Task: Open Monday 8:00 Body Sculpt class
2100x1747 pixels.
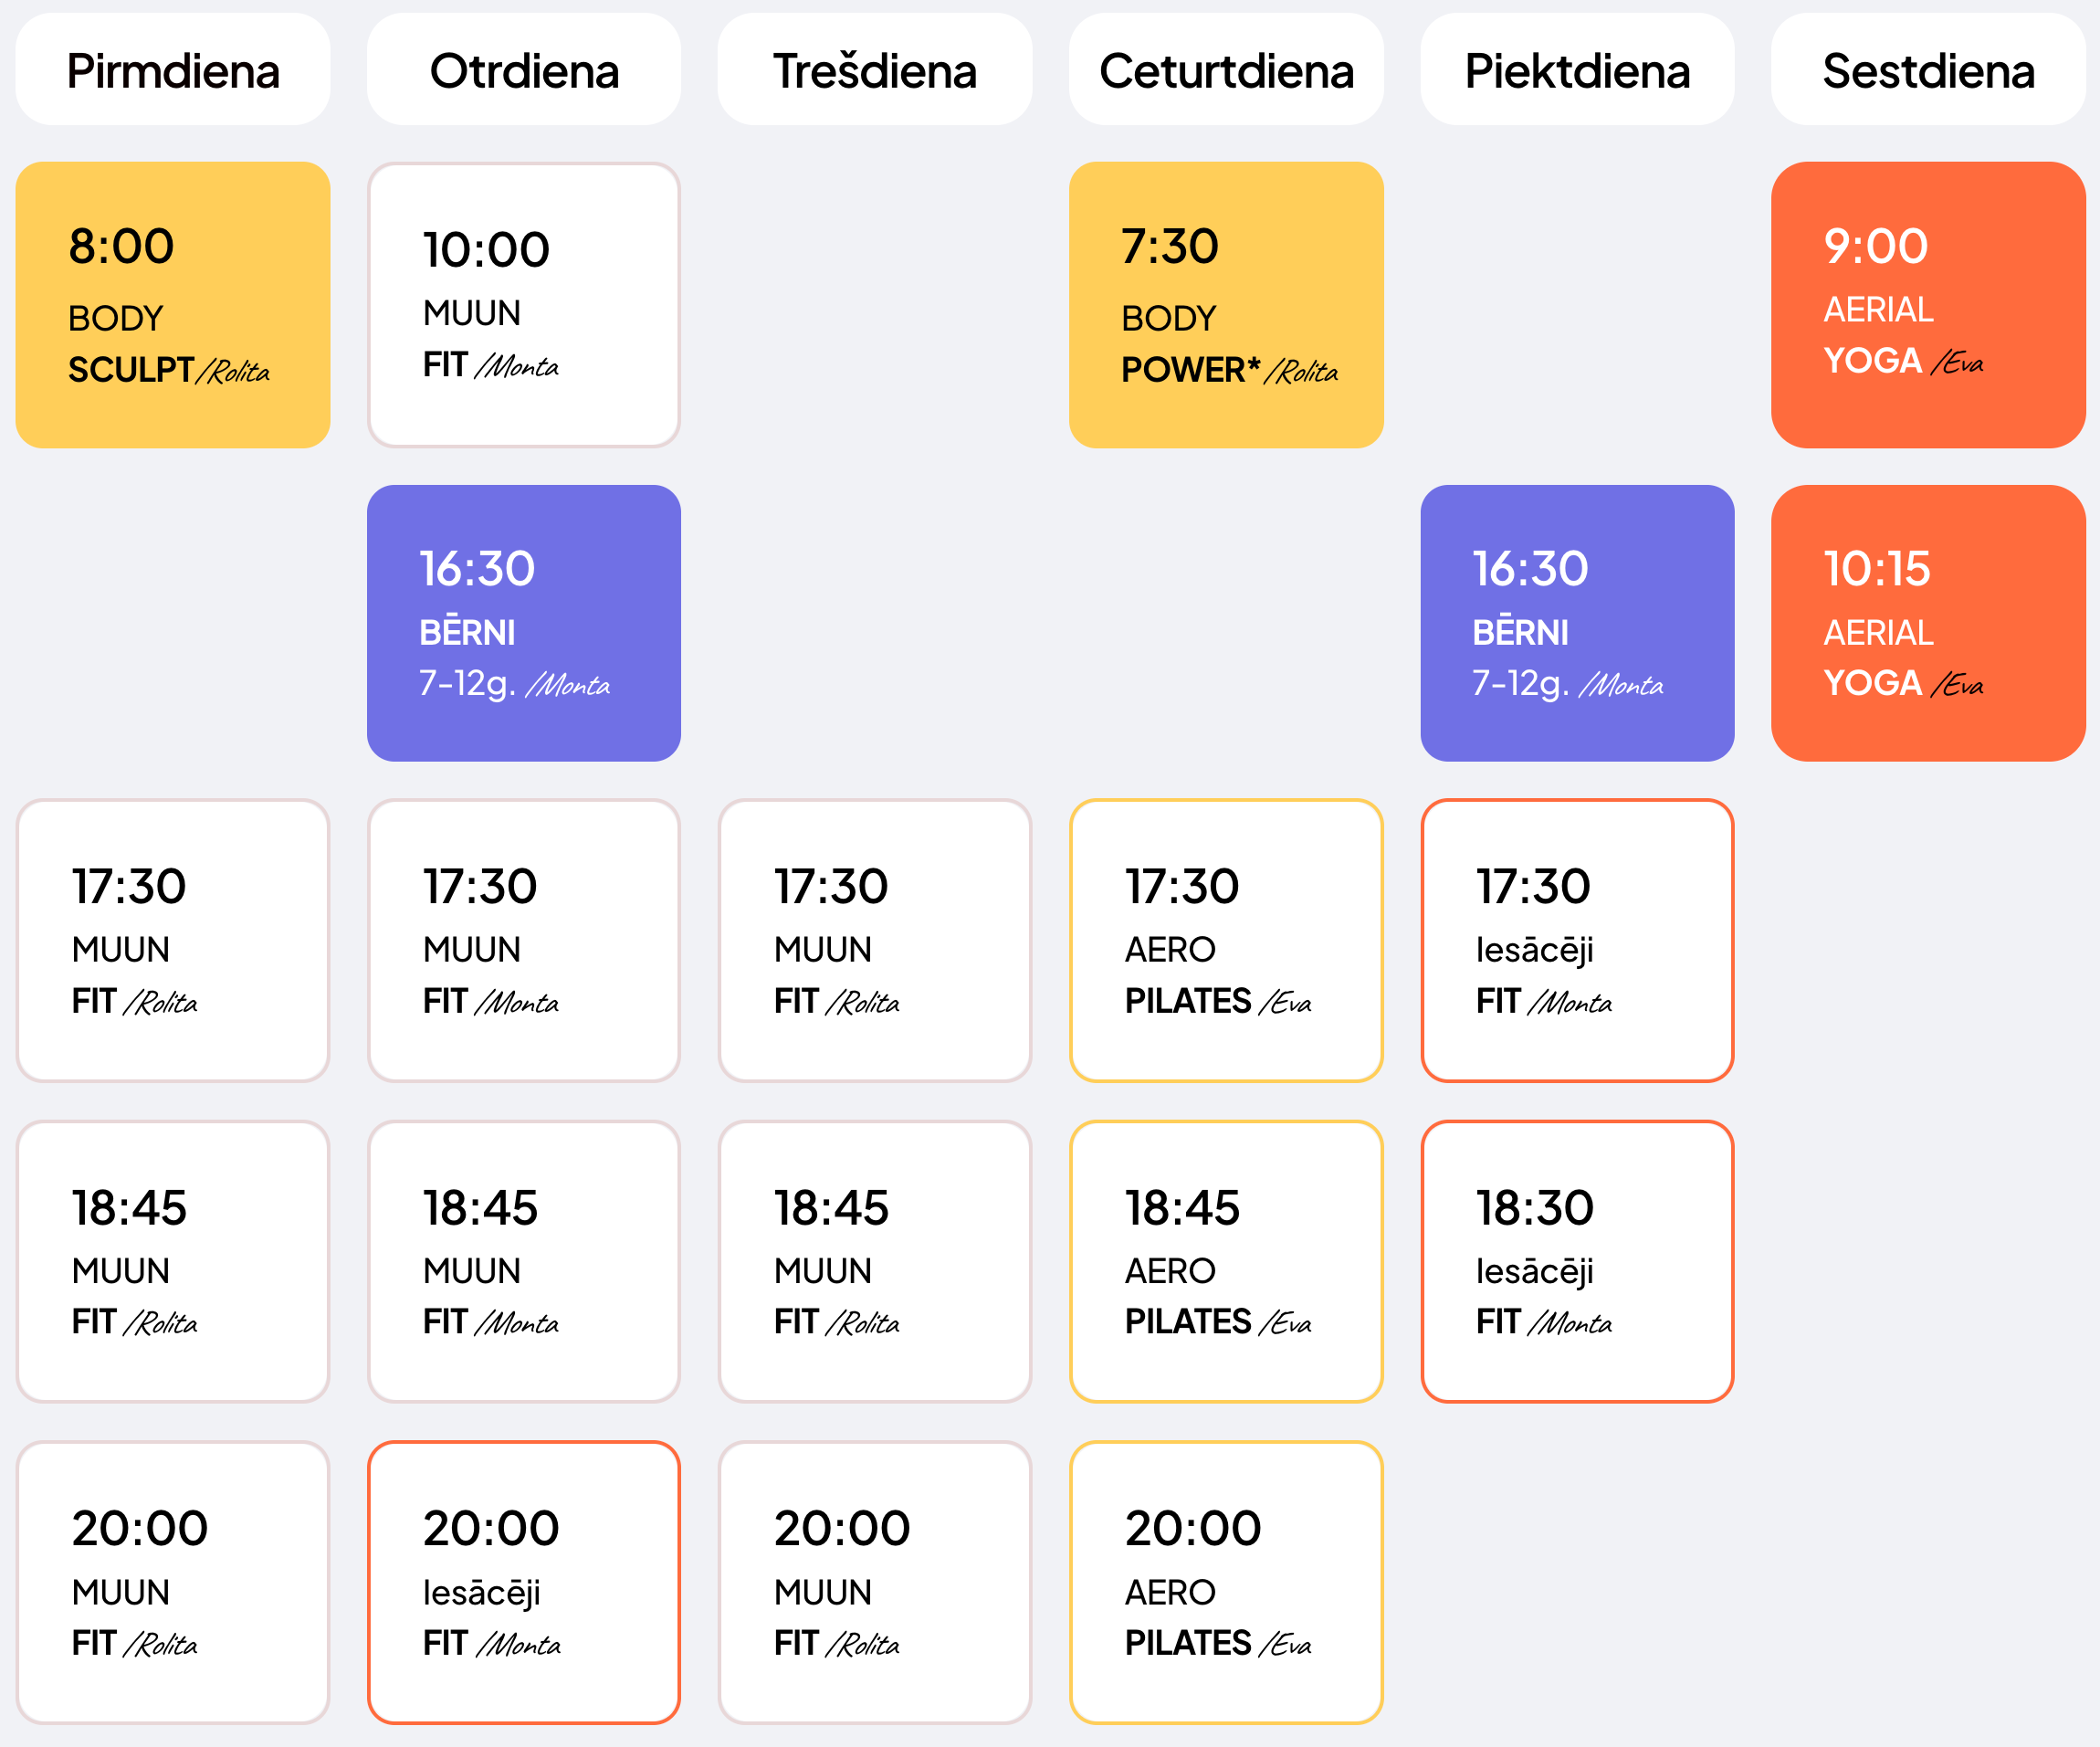Action: 173,305
